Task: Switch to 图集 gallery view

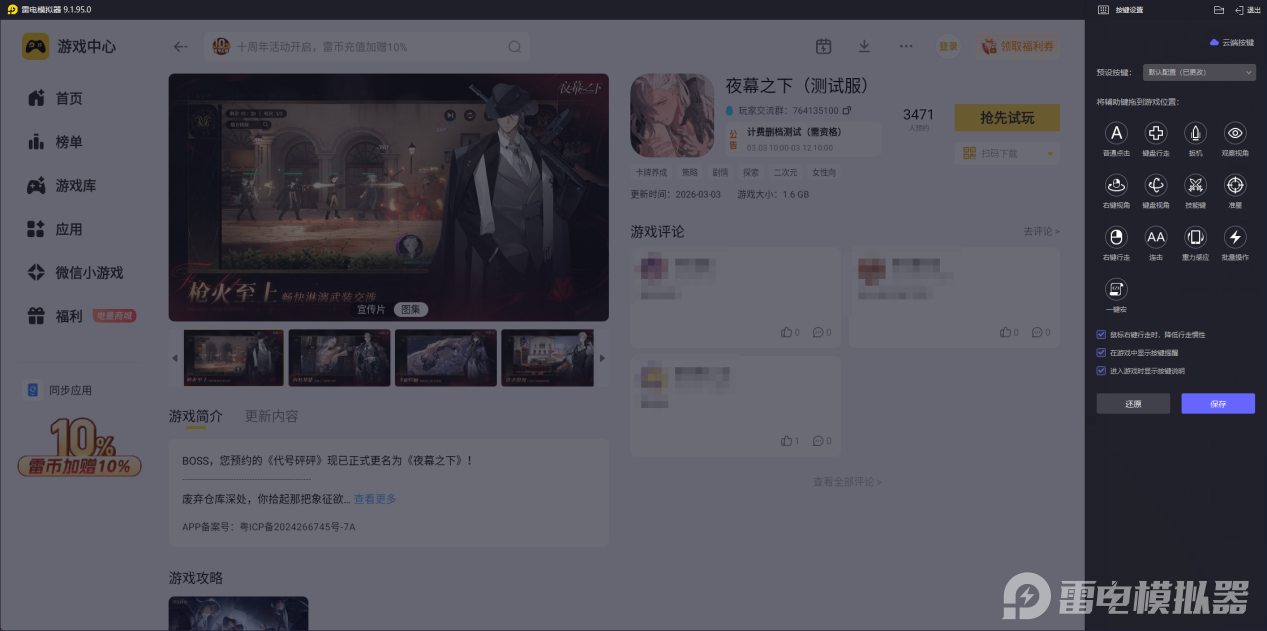Action: pos(411,310)
